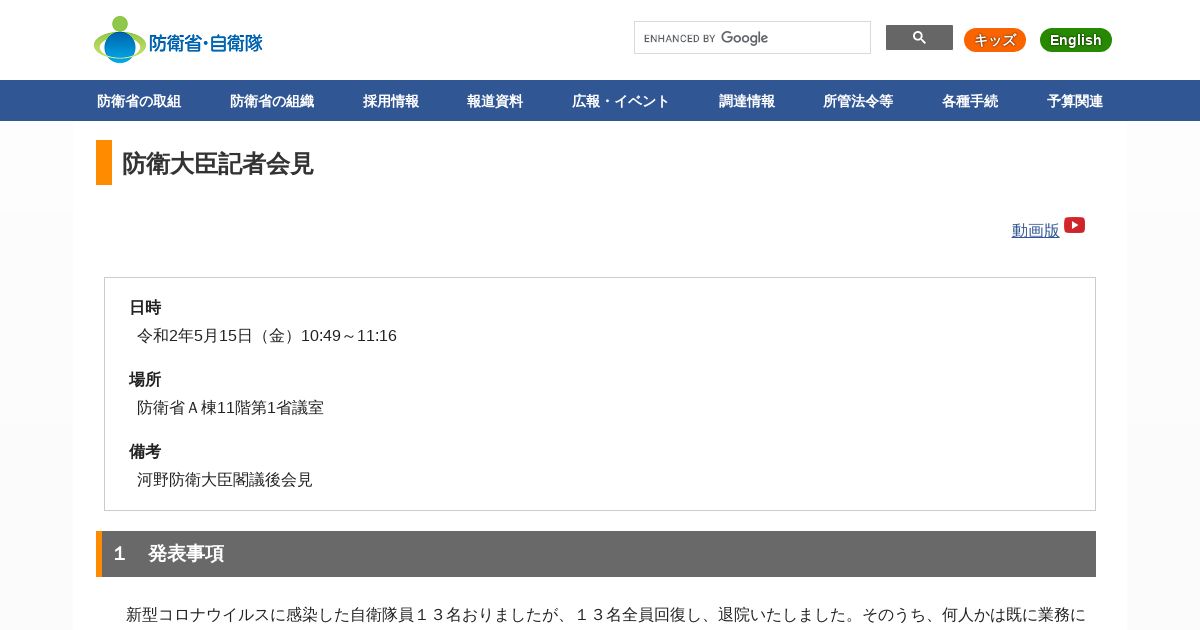Open the 調達情報 menu
This screenshot has width=1200, height=630.
(747, 101)
